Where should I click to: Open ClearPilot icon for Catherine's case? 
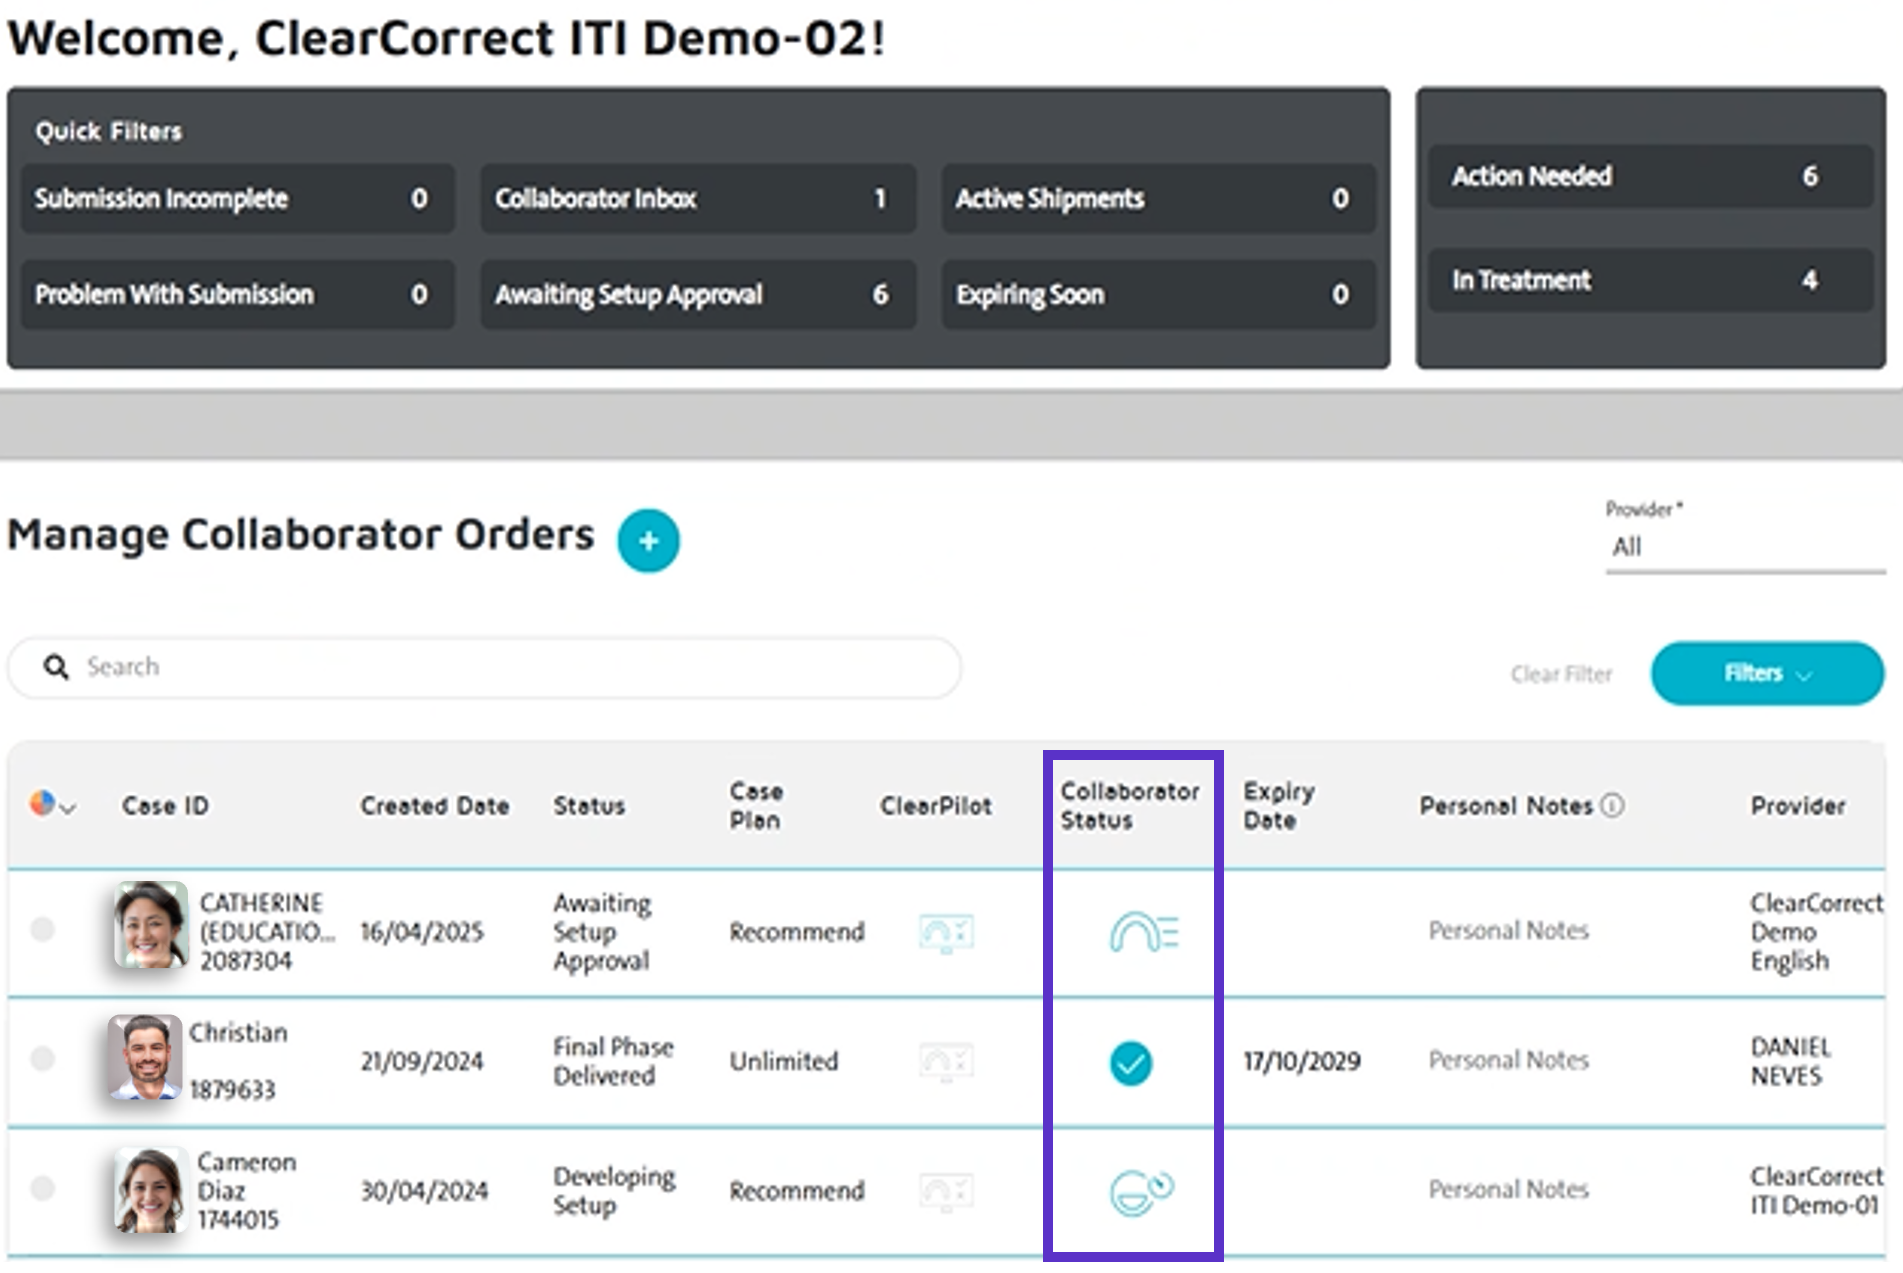946,933
